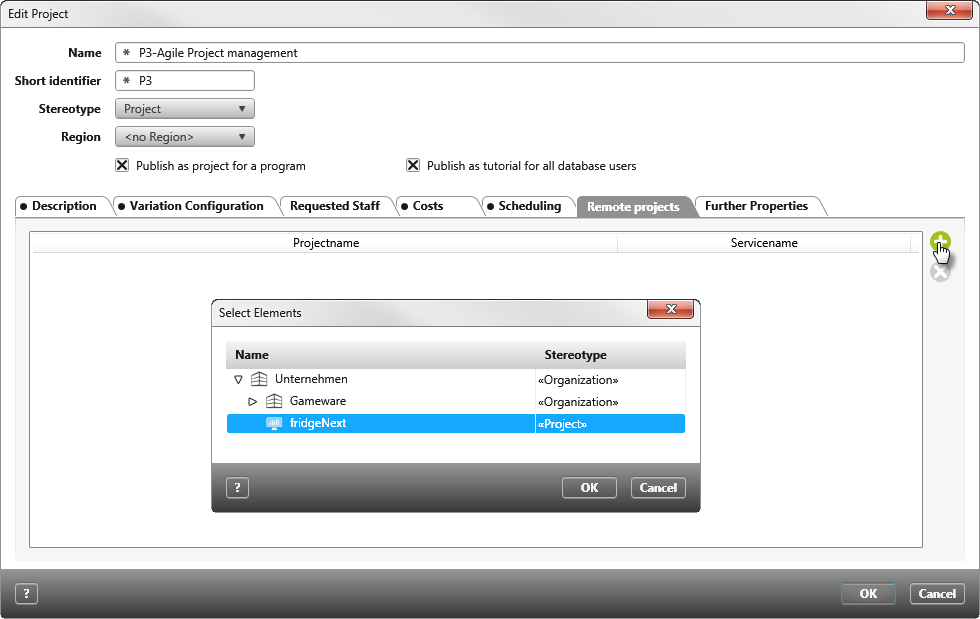Click the project Name input field
This screenshot has width=980, height=619.
click(x=539, y=53)
